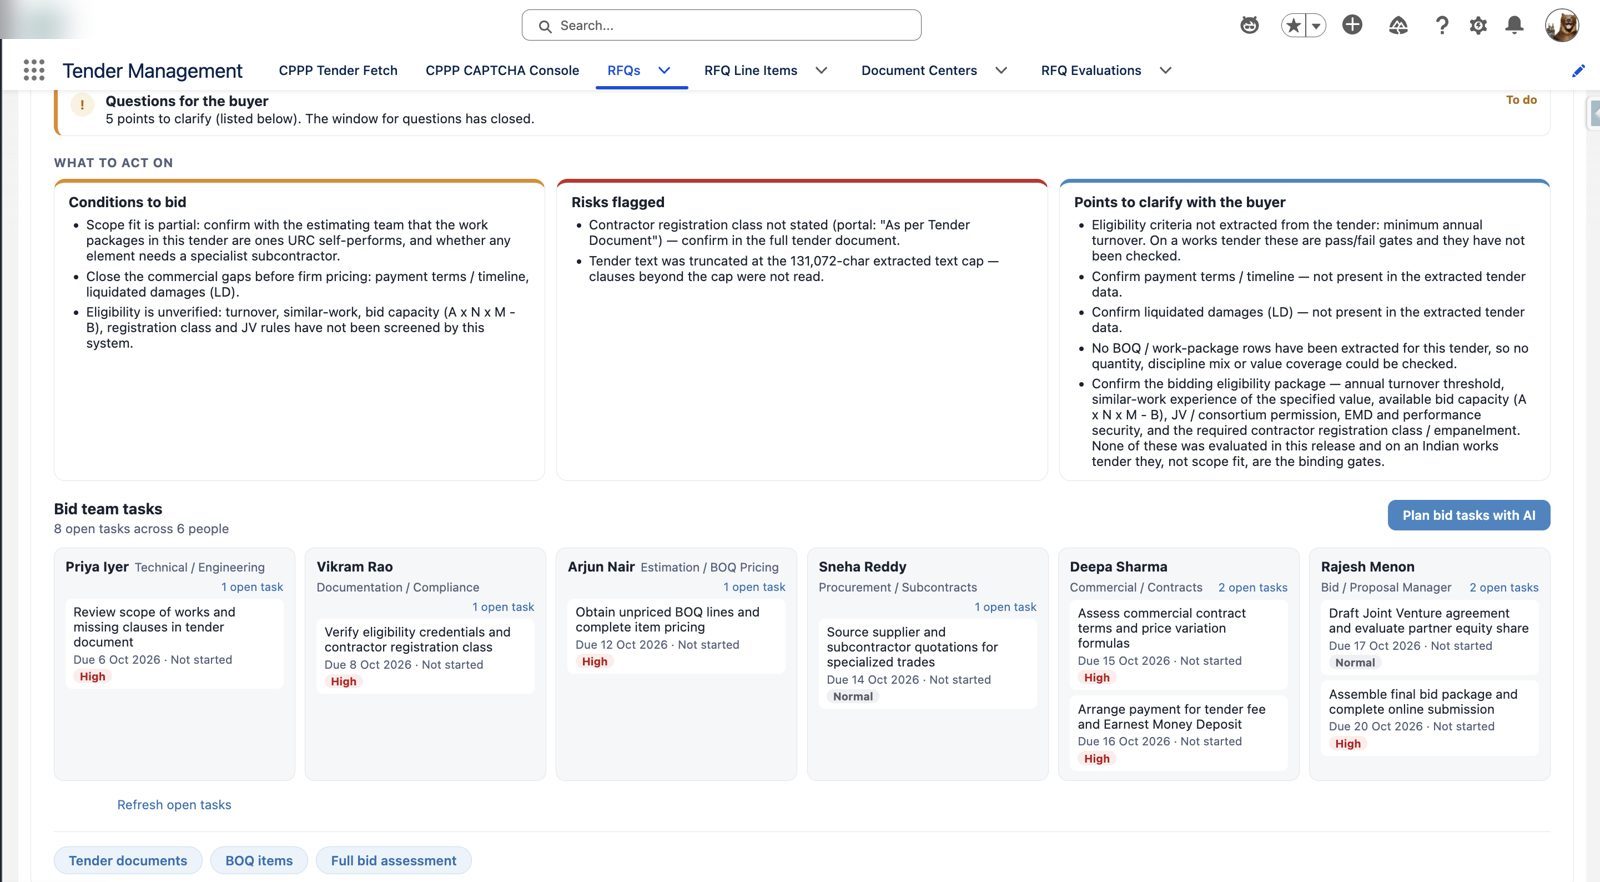Open the Setup gear icon

point(1478,25)
